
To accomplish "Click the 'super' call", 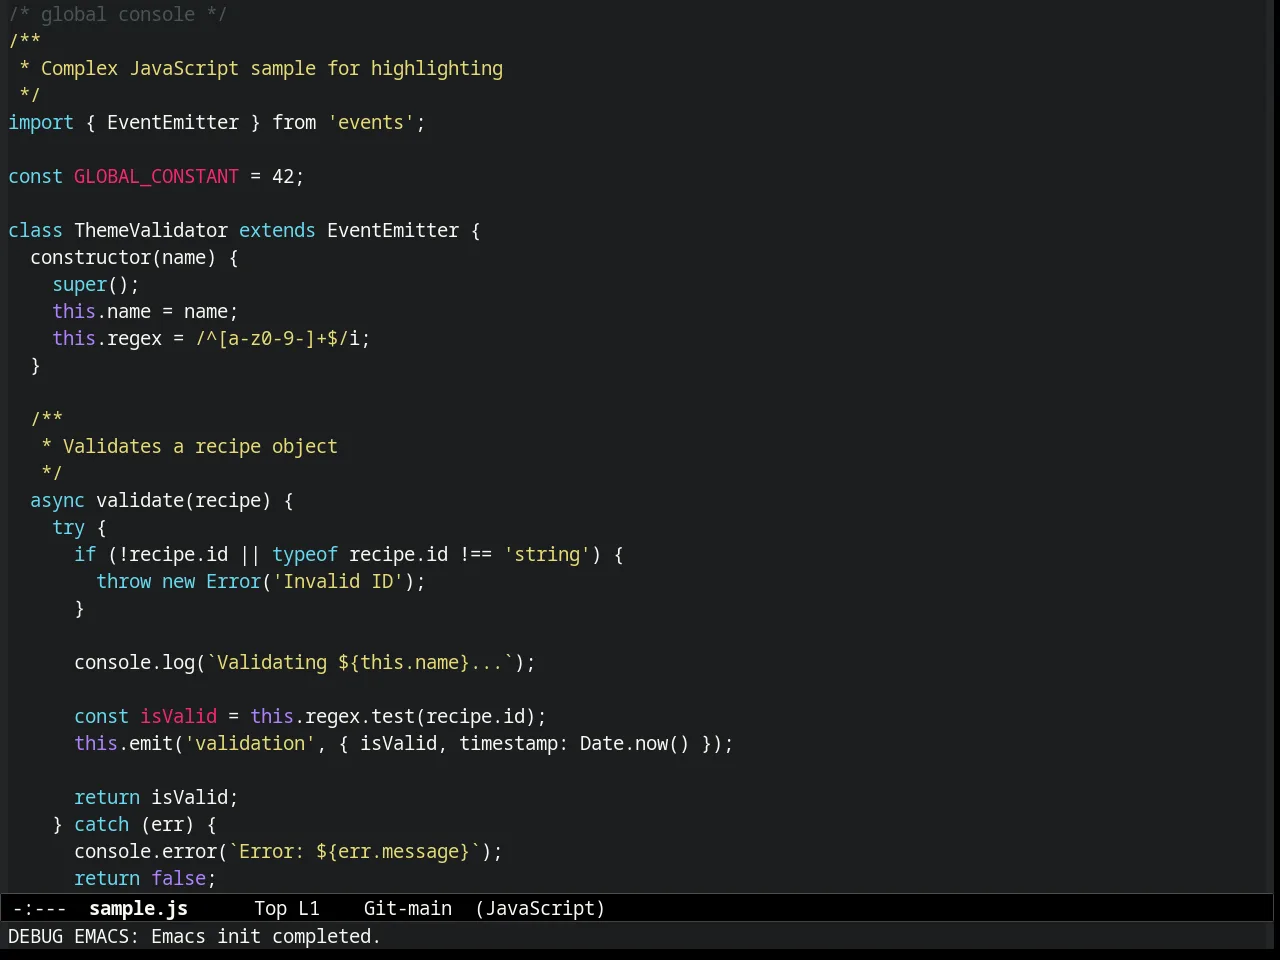I will pos(79,284).
